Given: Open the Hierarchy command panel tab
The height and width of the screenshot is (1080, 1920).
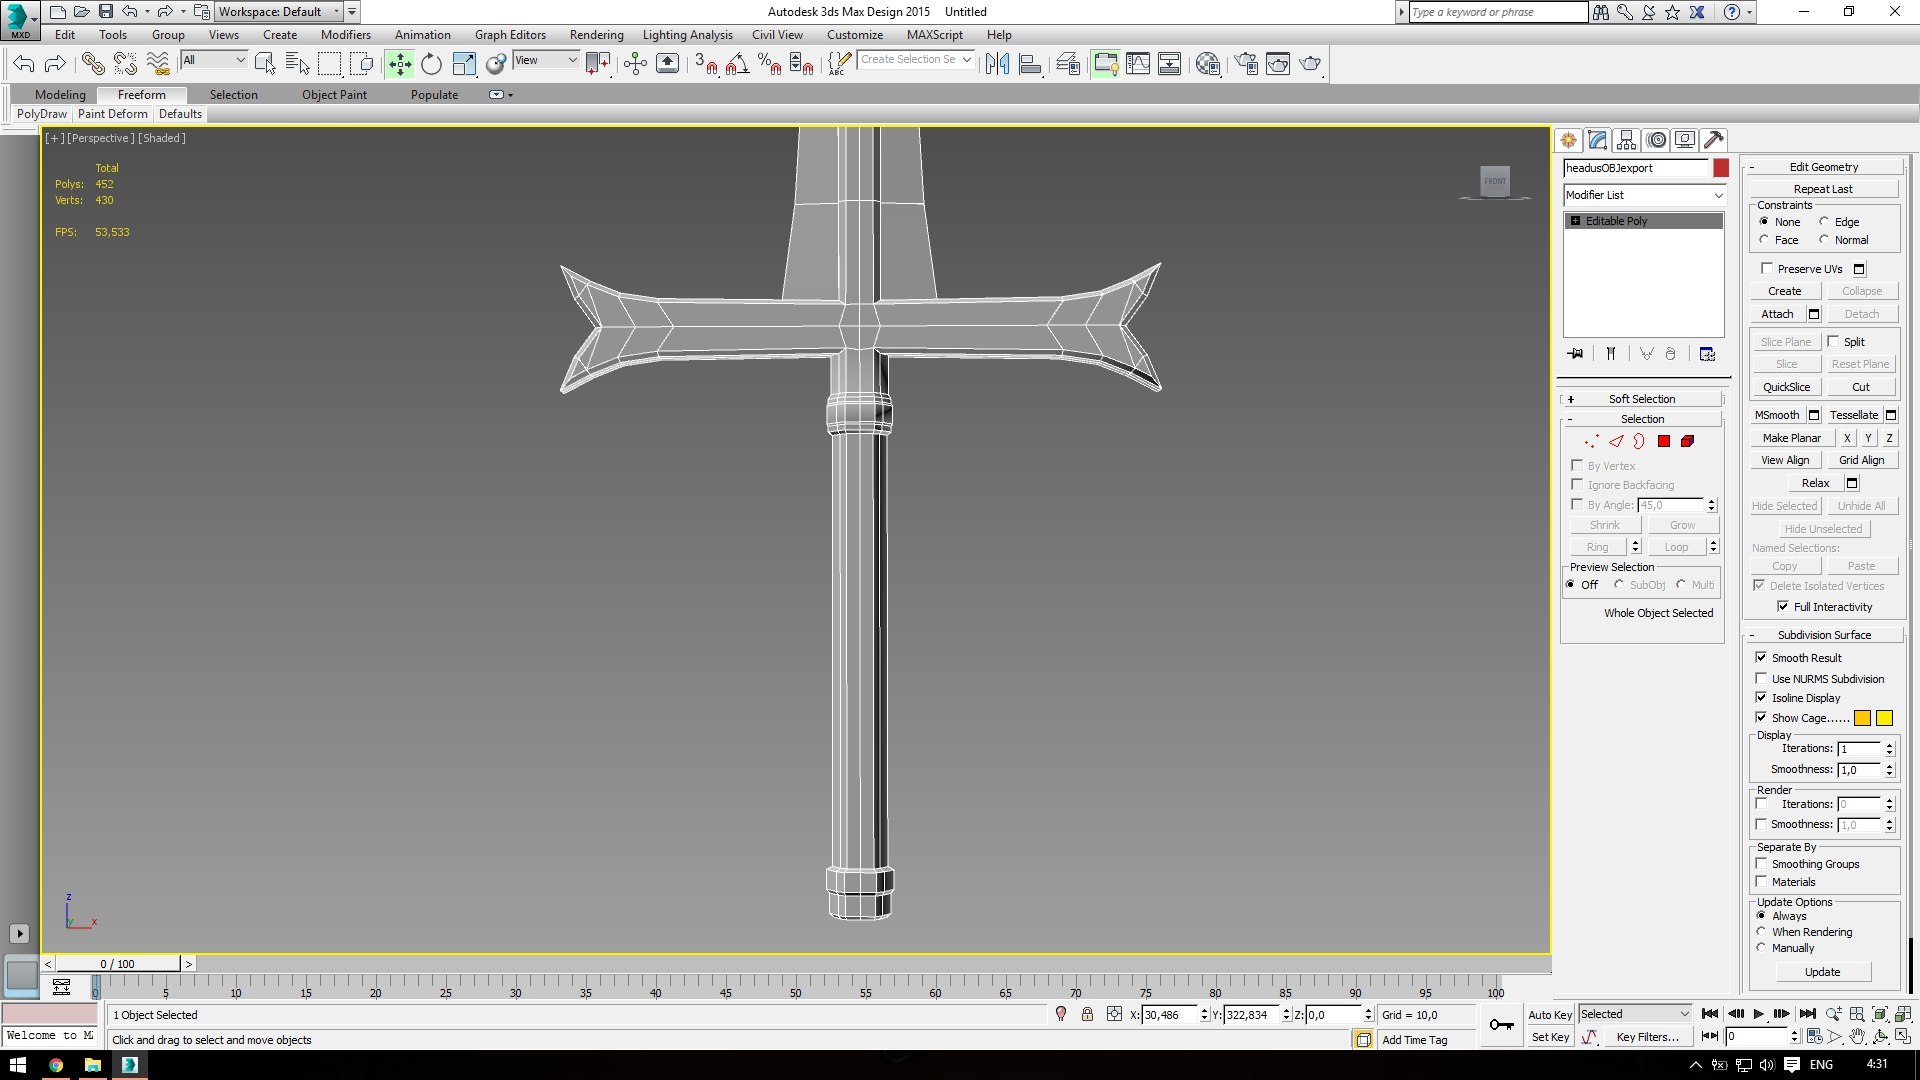Looking at the screenshot, I should click(1626, 140).
